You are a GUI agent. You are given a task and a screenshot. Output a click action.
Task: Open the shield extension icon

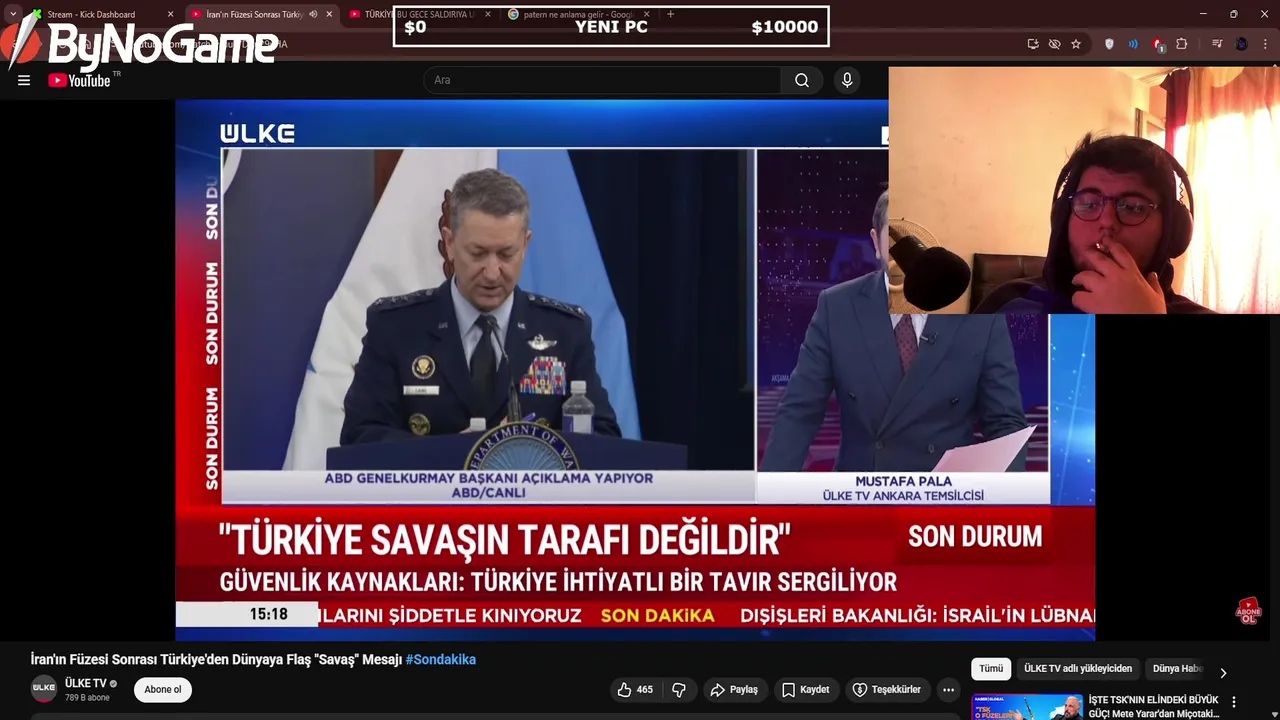(x=1109, y=44)
